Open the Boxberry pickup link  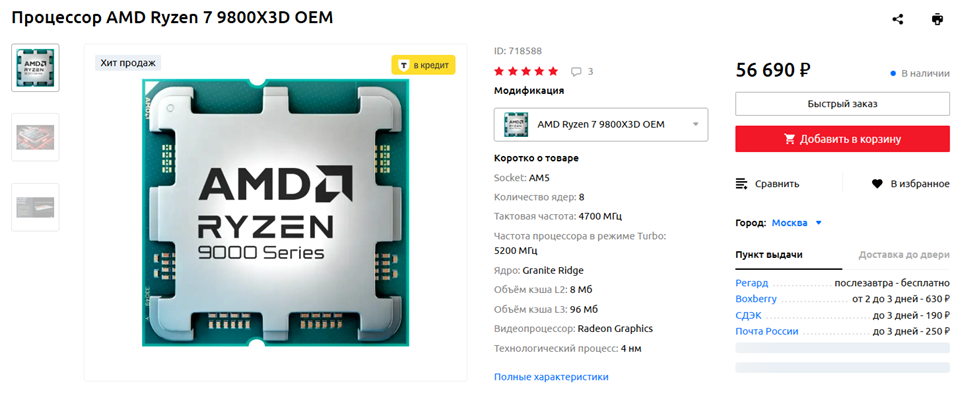click(x=756, y=299)
